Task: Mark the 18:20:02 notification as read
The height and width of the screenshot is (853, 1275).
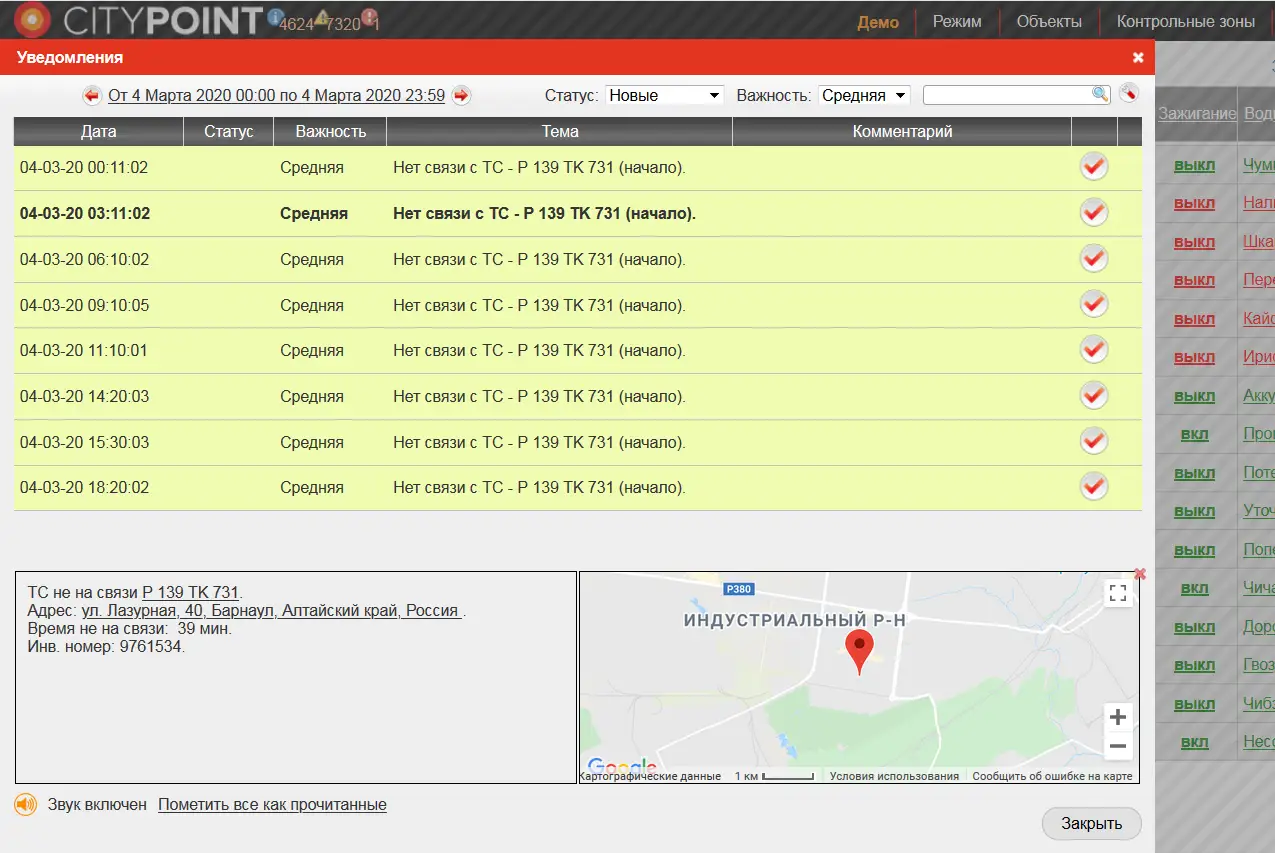Action: coord(1094,487)
